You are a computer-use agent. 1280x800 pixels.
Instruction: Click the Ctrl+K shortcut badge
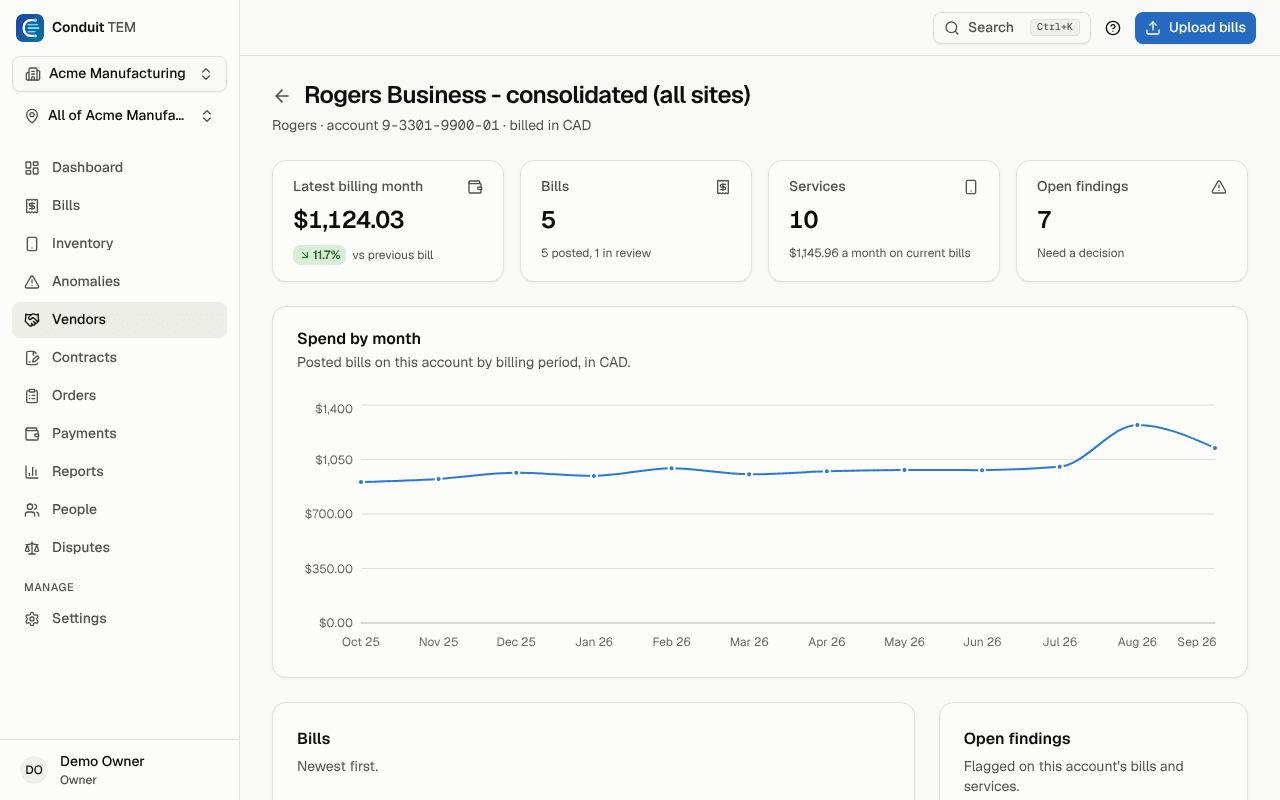1055,28
